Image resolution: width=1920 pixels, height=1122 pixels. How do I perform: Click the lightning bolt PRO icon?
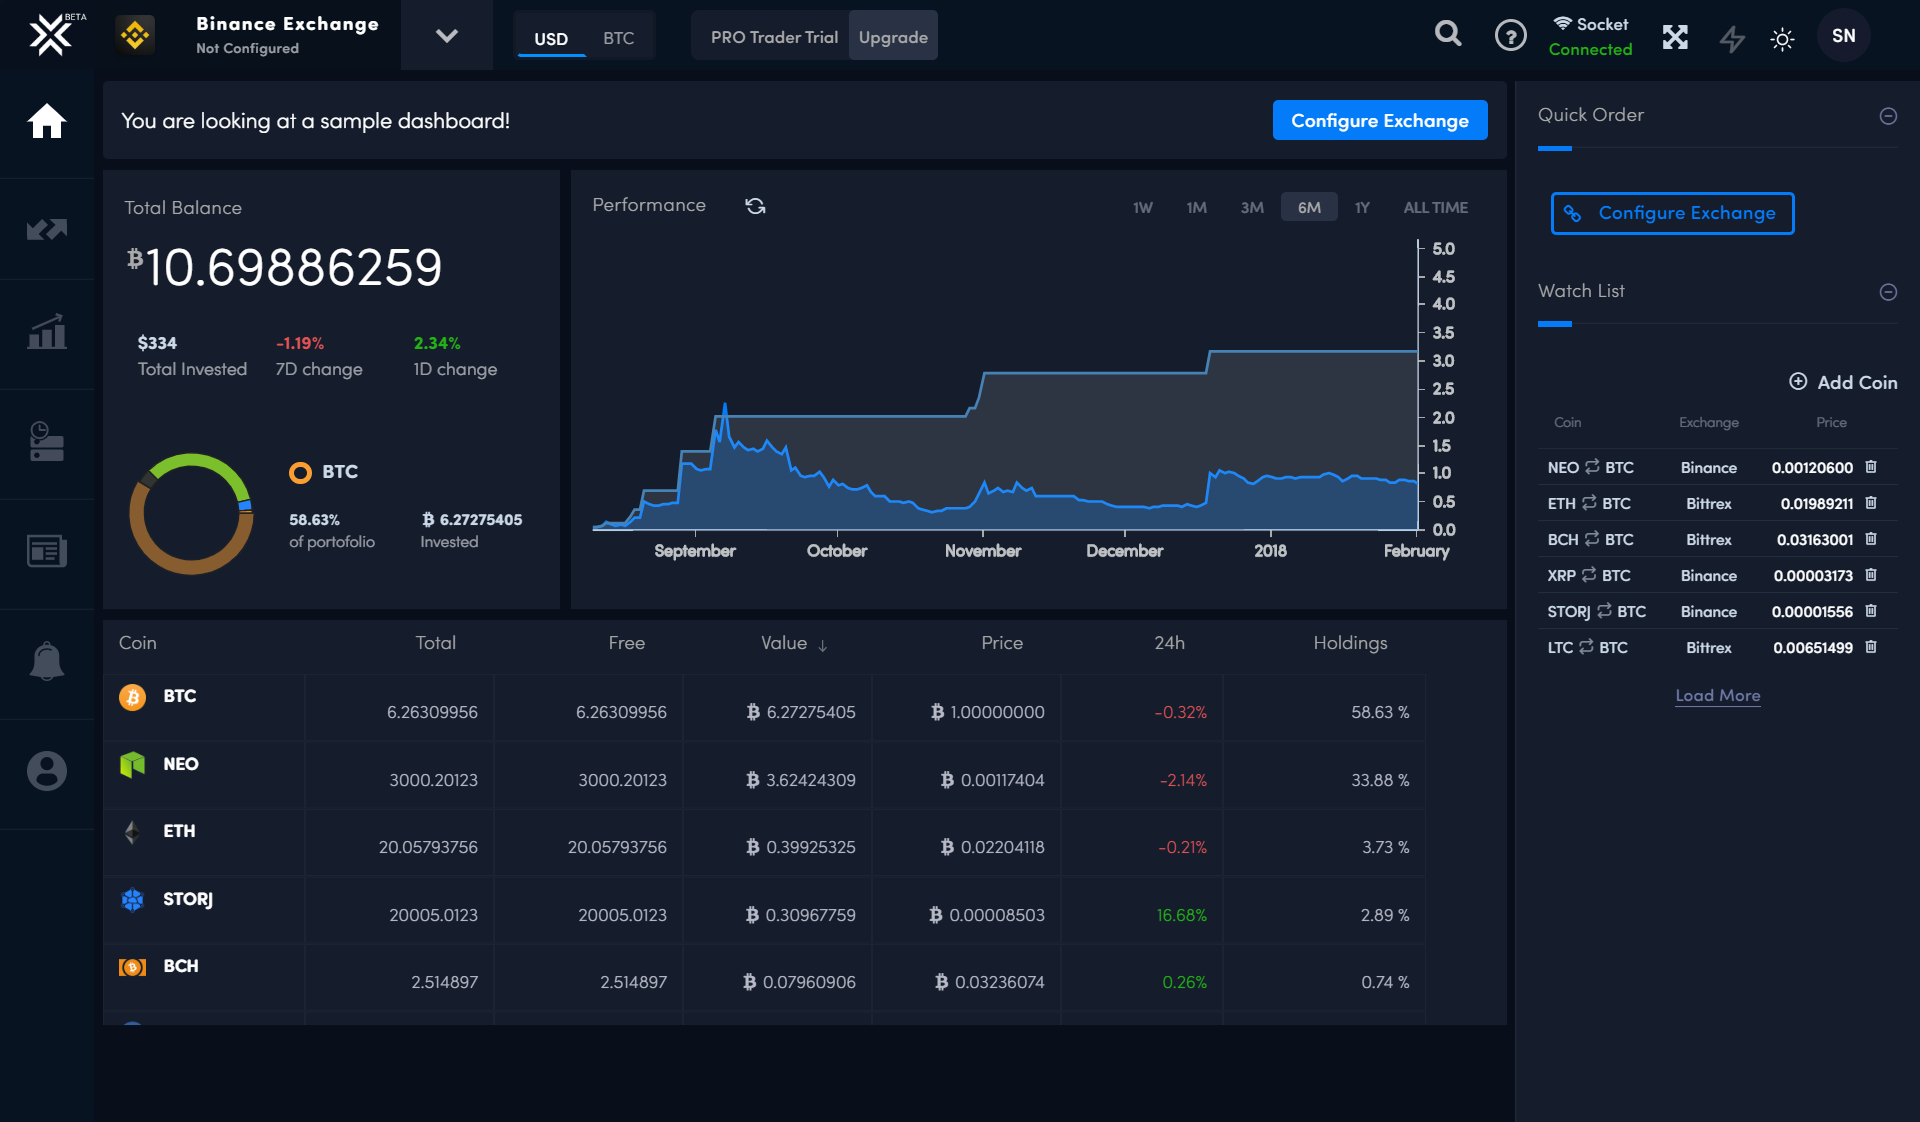(x=1730, y=36)
